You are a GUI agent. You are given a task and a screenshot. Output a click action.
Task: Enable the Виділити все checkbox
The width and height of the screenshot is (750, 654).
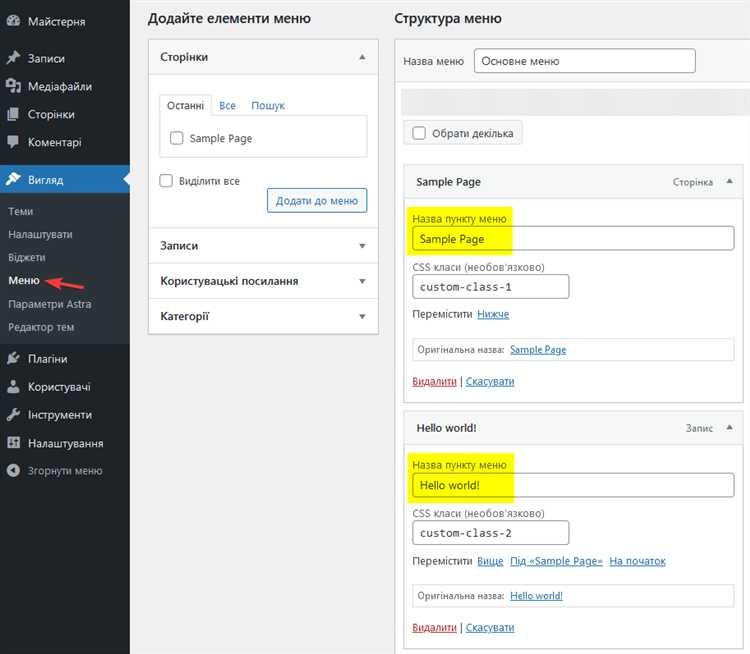click(x=167, y=181)
